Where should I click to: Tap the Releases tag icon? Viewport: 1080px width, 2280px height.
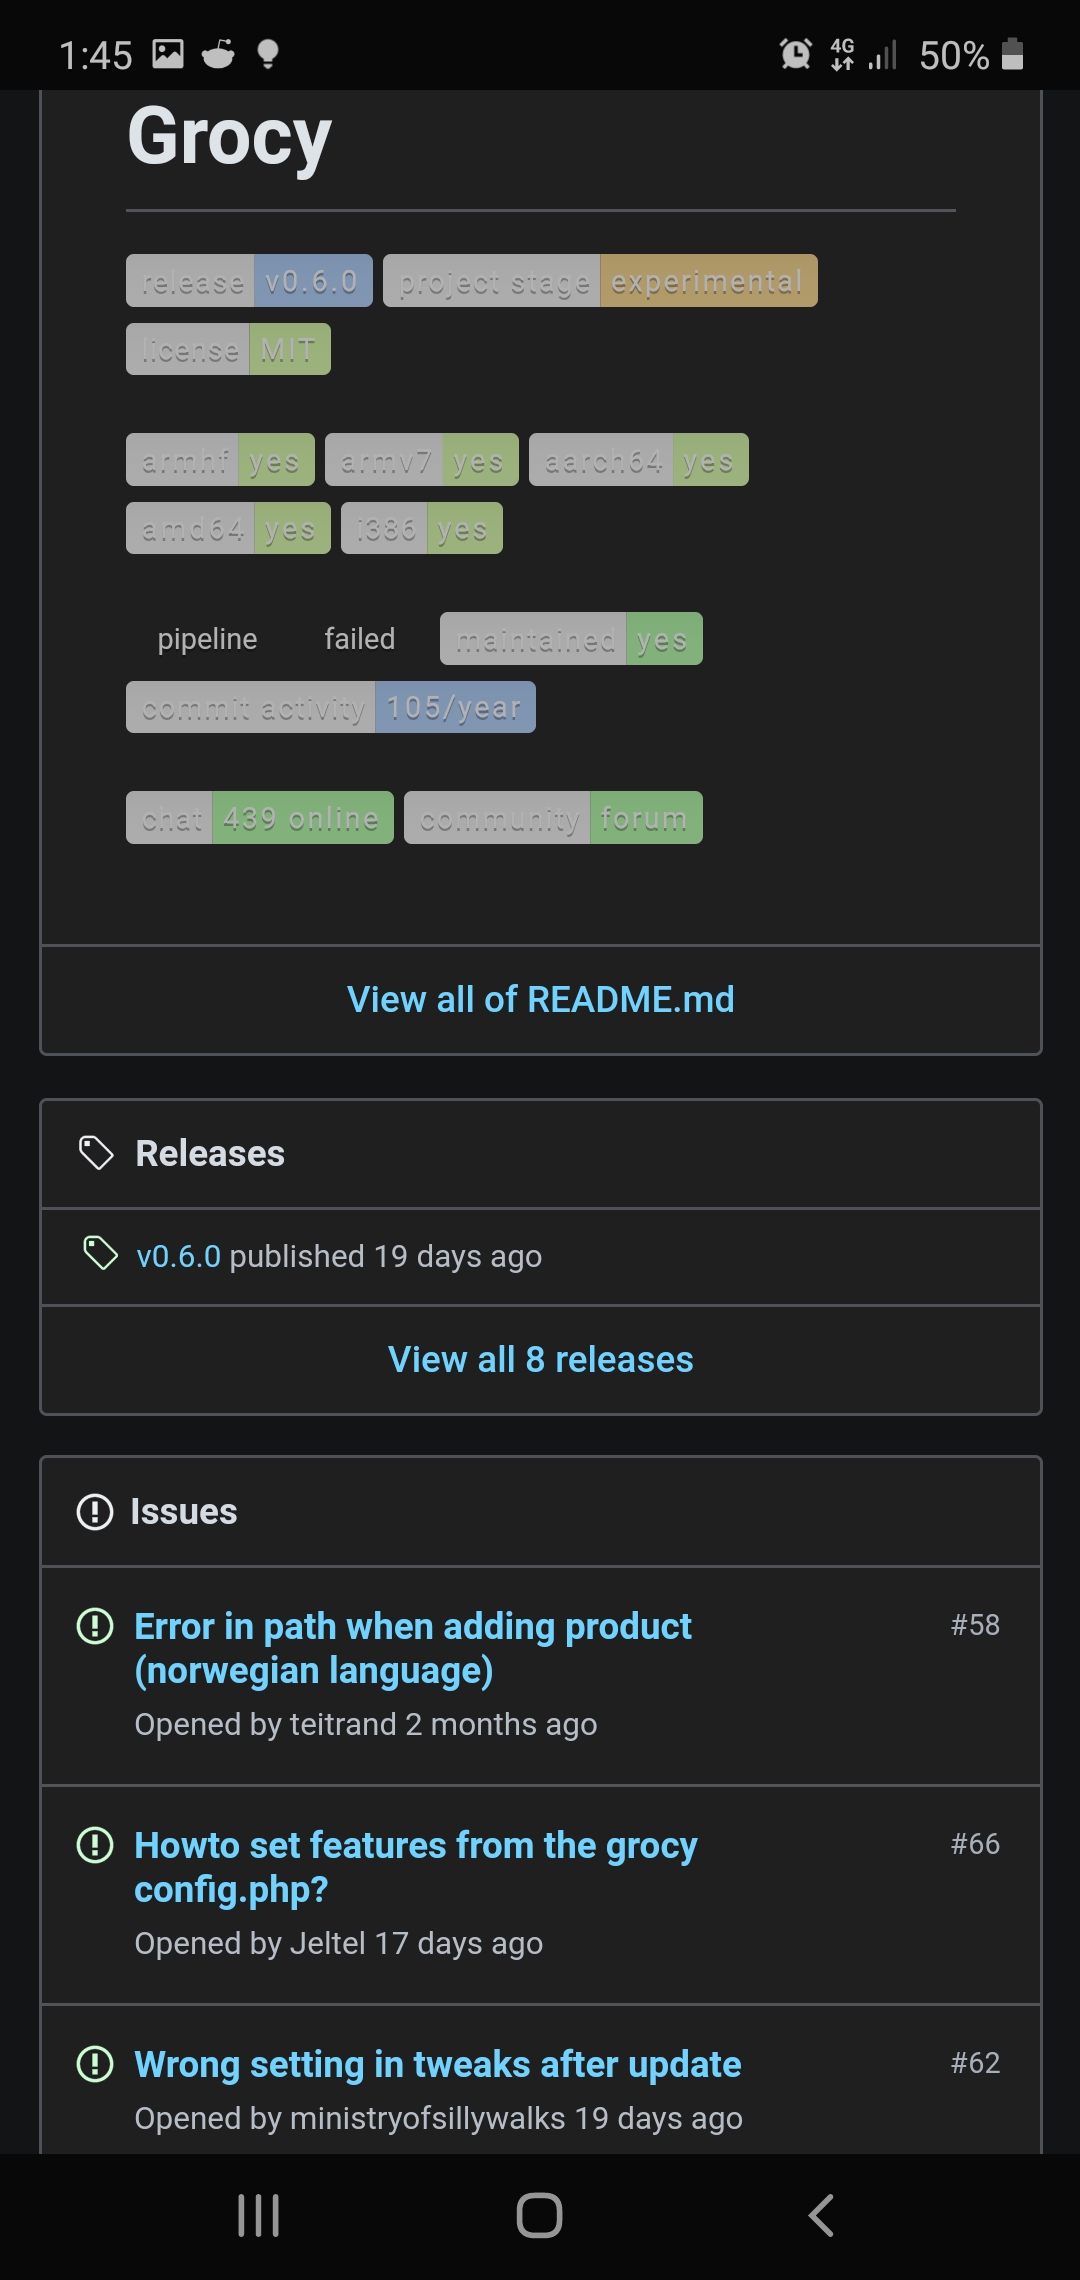pyautogui.click(x=96, y=1153)
